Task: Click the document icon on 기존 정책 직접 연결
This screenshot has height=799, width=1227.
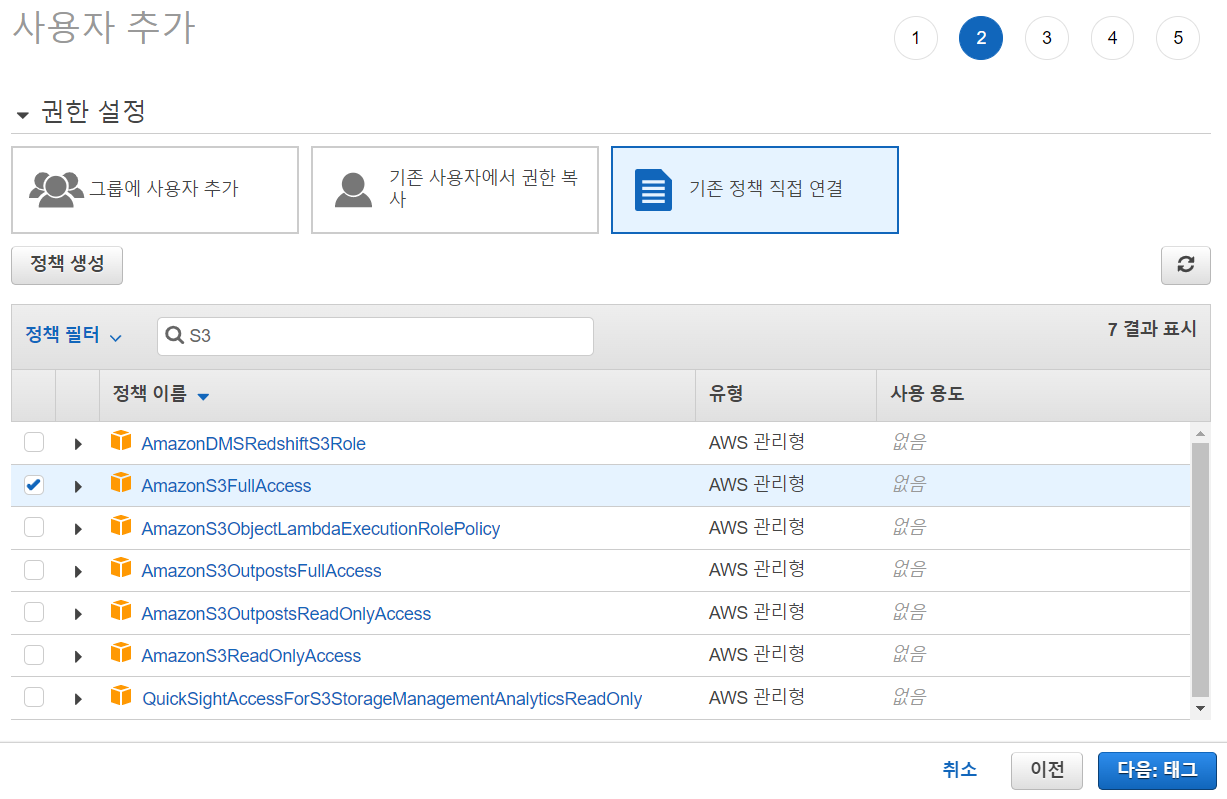Action: (x=653, y=190)
